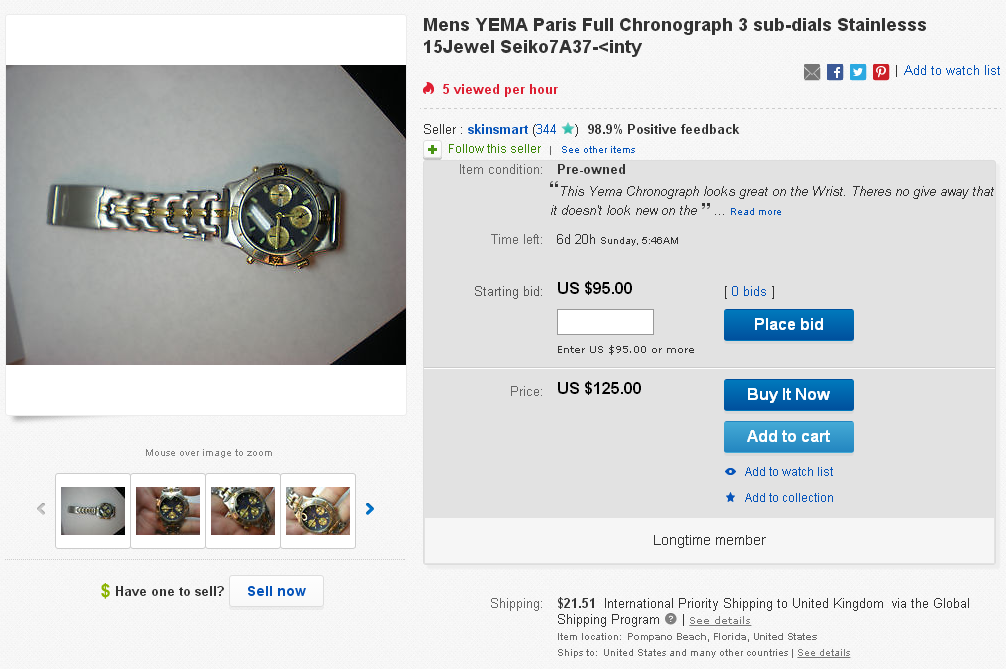Viewport: 1006px width, 669px height.
Task: Click the green plus follow seller icon
Action: coord(432,150)
